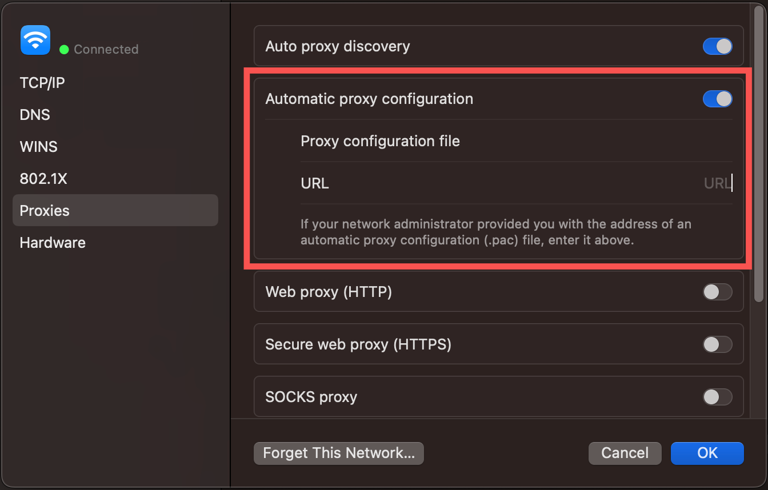Click the .pac file help text
Screen dimensions: 768x490
[x=496, y=232]
